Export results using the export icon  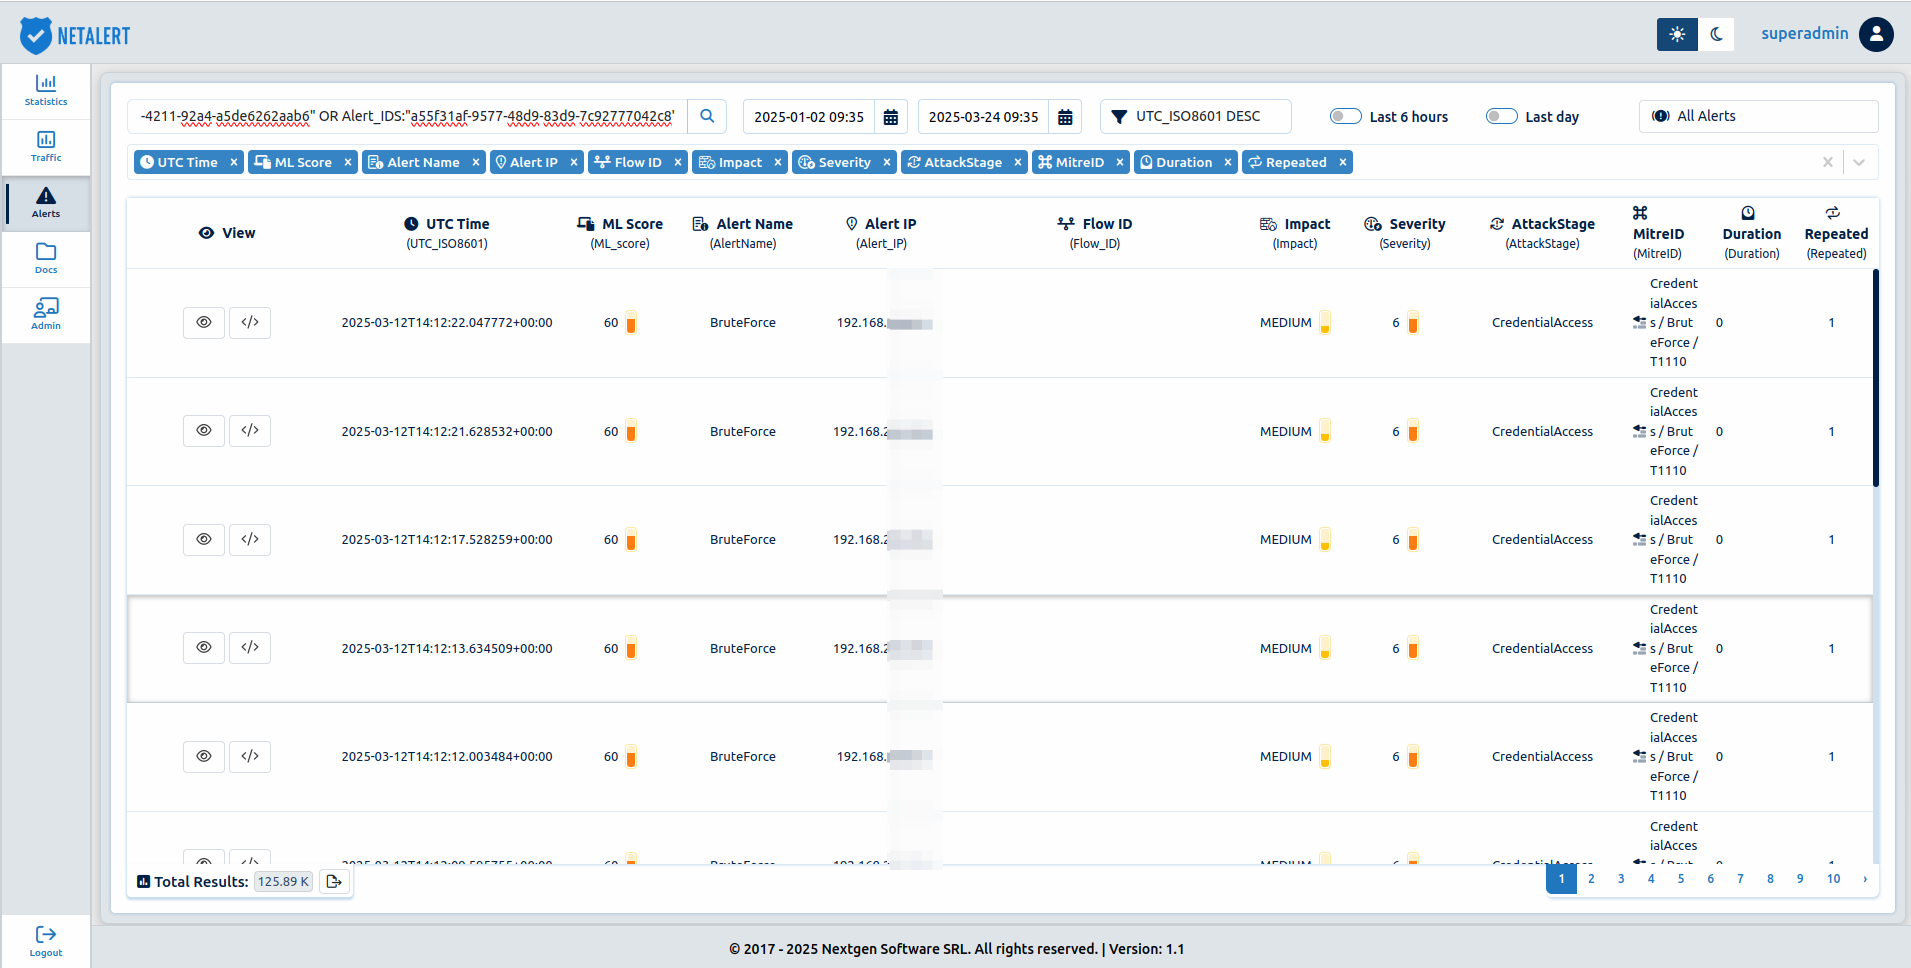click(x=334, y=881)
